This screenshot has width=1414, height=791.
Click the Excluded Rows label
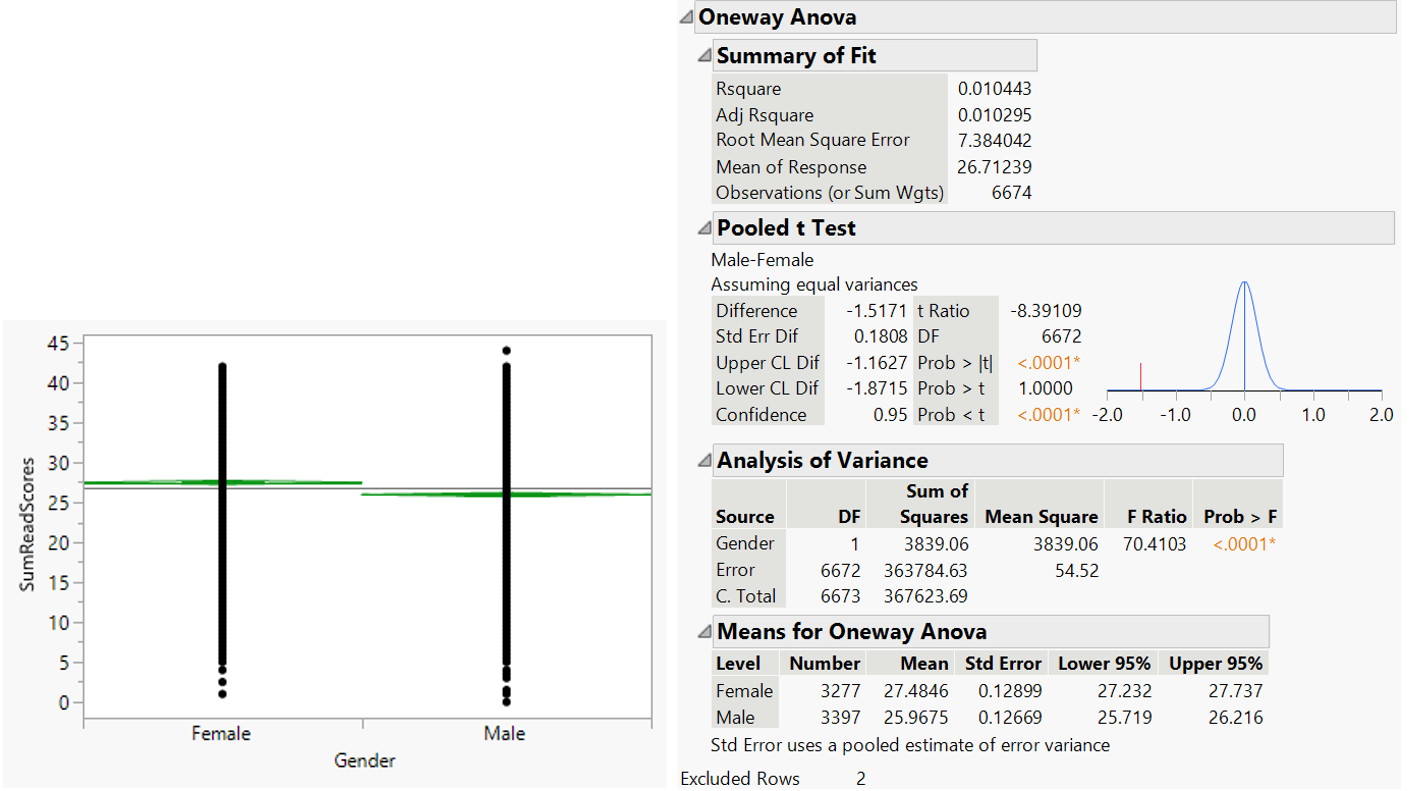point(740,779)
